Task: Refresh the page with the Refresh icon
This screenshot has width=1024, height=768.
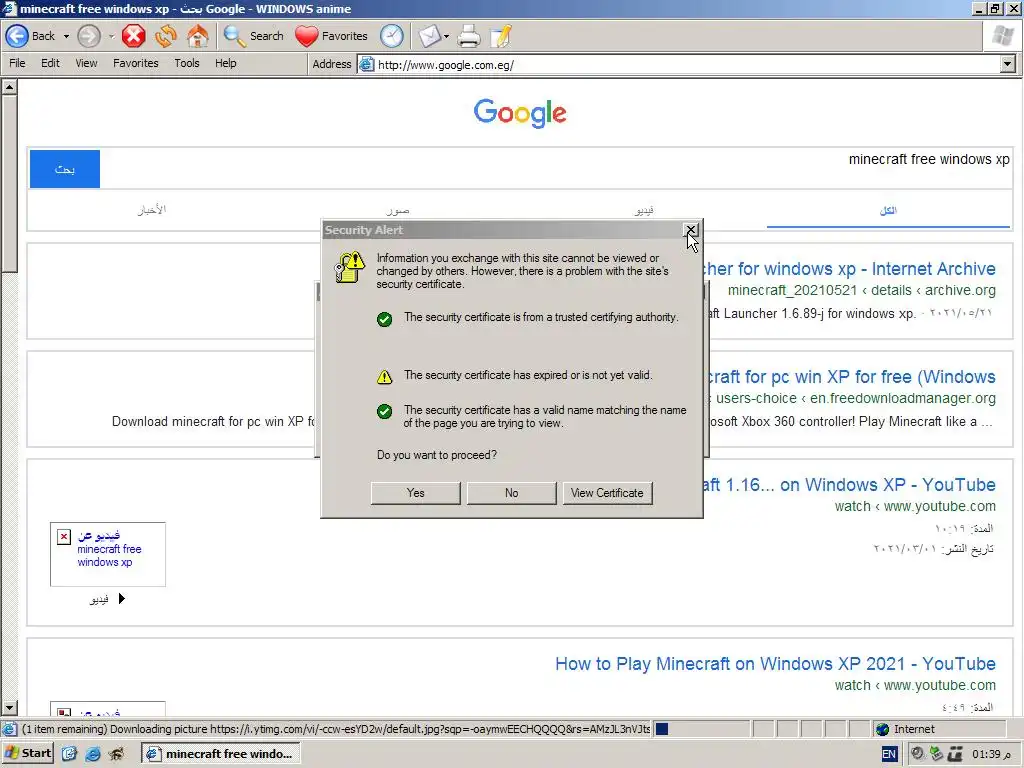Action: [x=165, y=36]
